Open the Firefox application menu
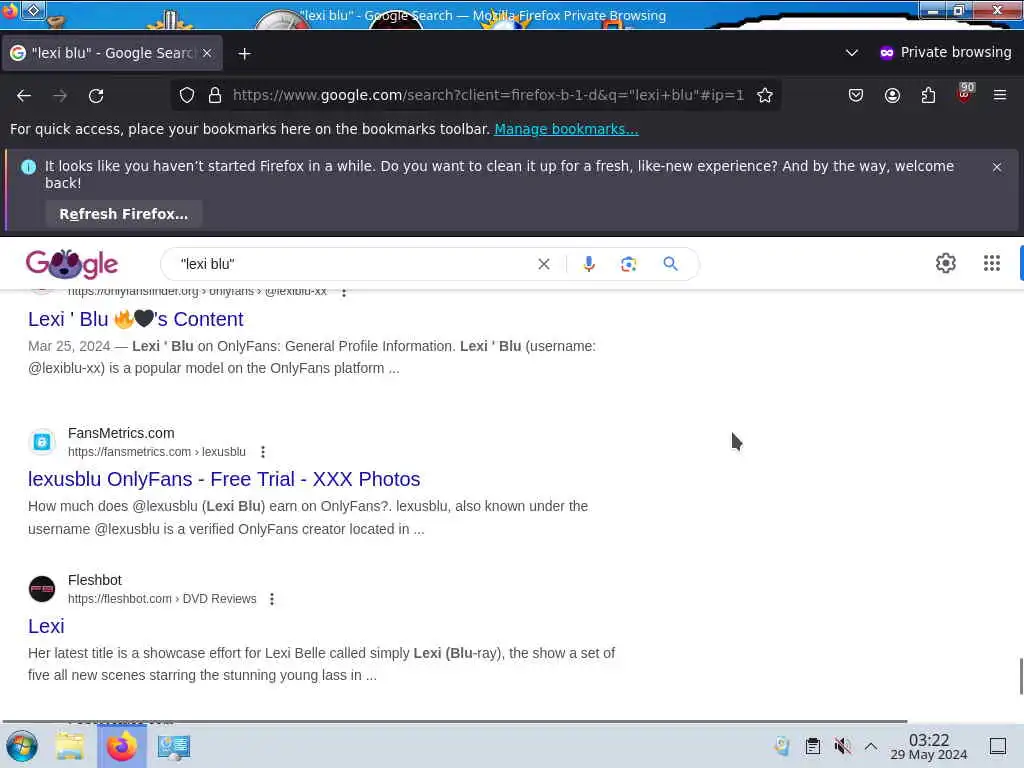Screen dimensions: 1024x768 (x=1000, y=95)
